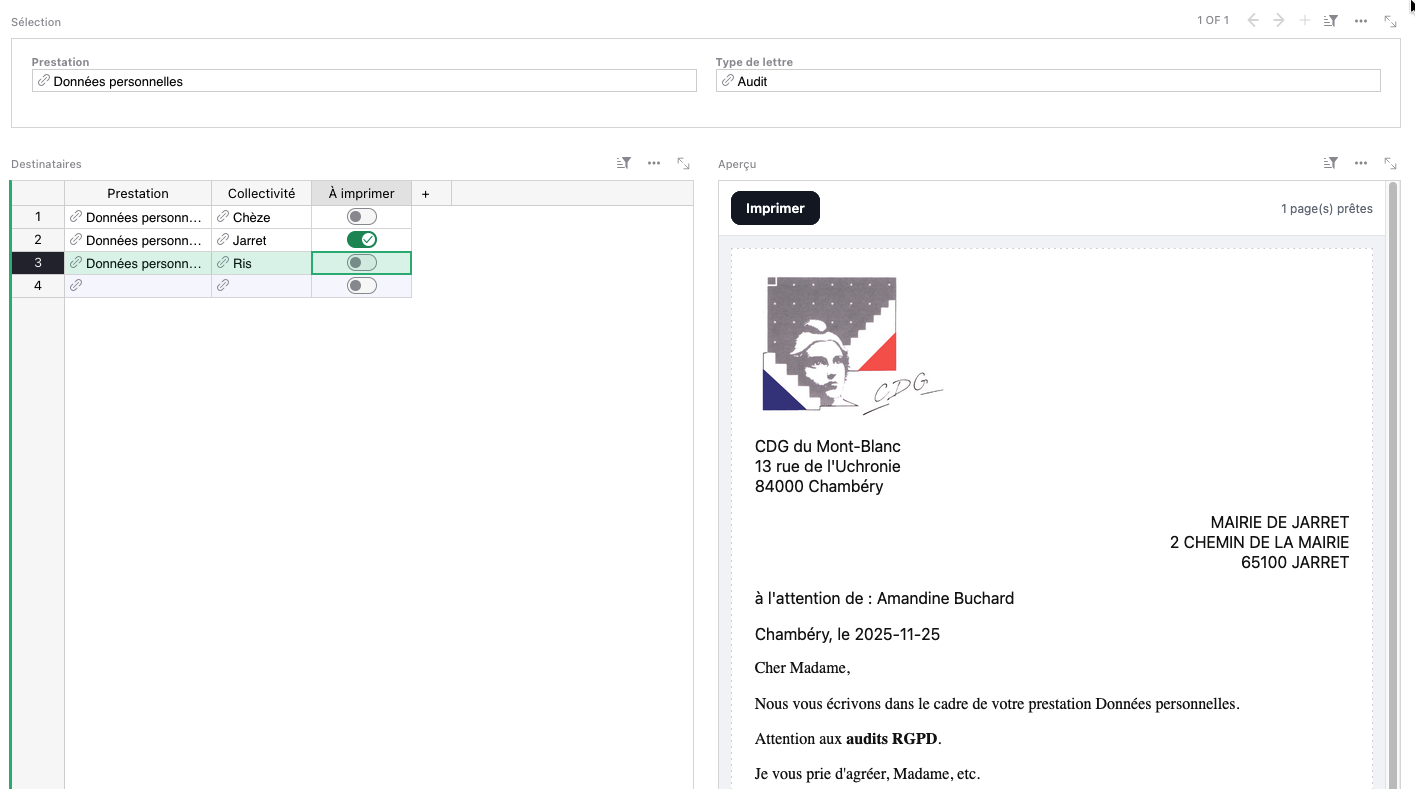Screen dimensions: 1415x789
Task: Go to the next record arrow
Action: (1278, 21)
